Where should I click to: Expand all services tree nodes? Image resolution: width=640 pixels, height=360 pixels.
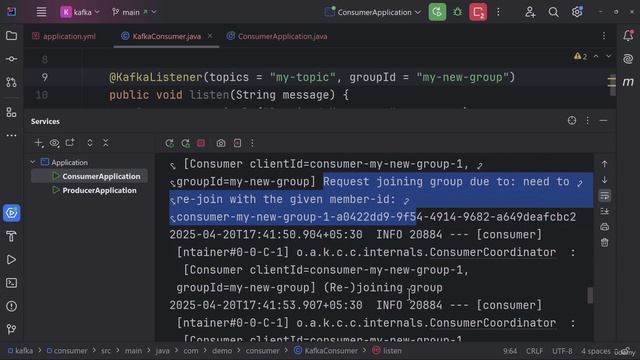[90, 143]
